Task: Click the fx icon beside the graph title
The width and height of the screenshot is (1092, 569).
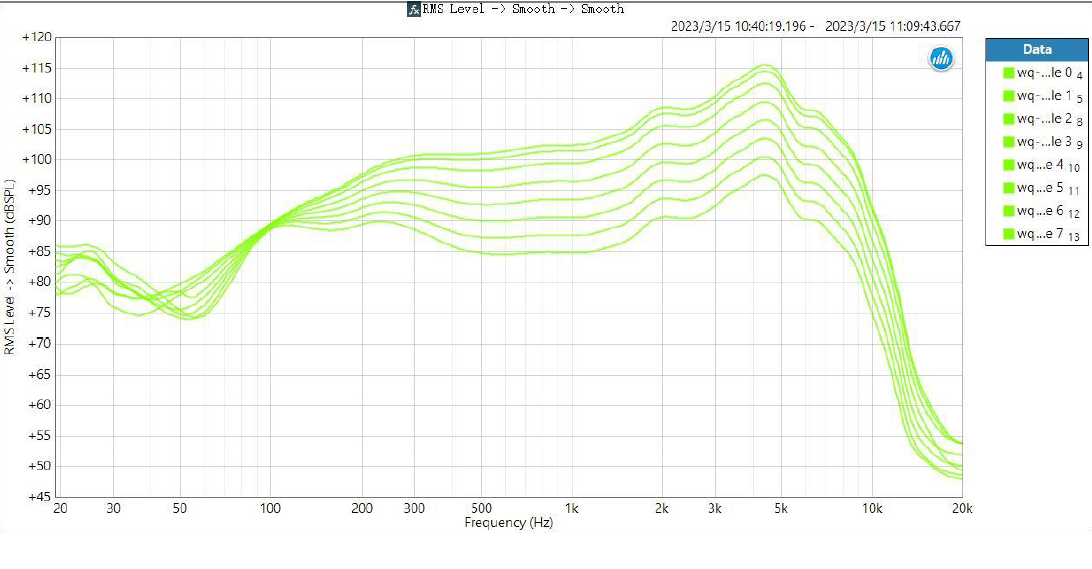Action: pyautogui.click(x=413, y=9)
